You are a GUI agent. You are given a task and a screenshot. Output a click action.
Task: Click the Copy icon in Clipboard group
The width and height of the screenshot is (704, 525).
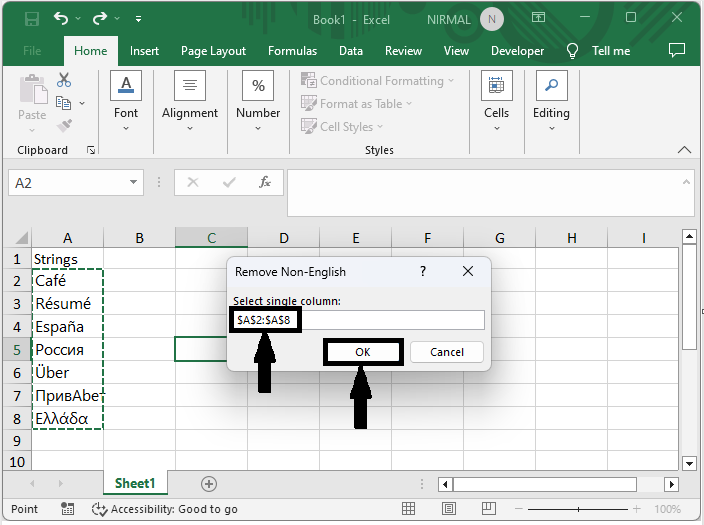coord(64,103)
